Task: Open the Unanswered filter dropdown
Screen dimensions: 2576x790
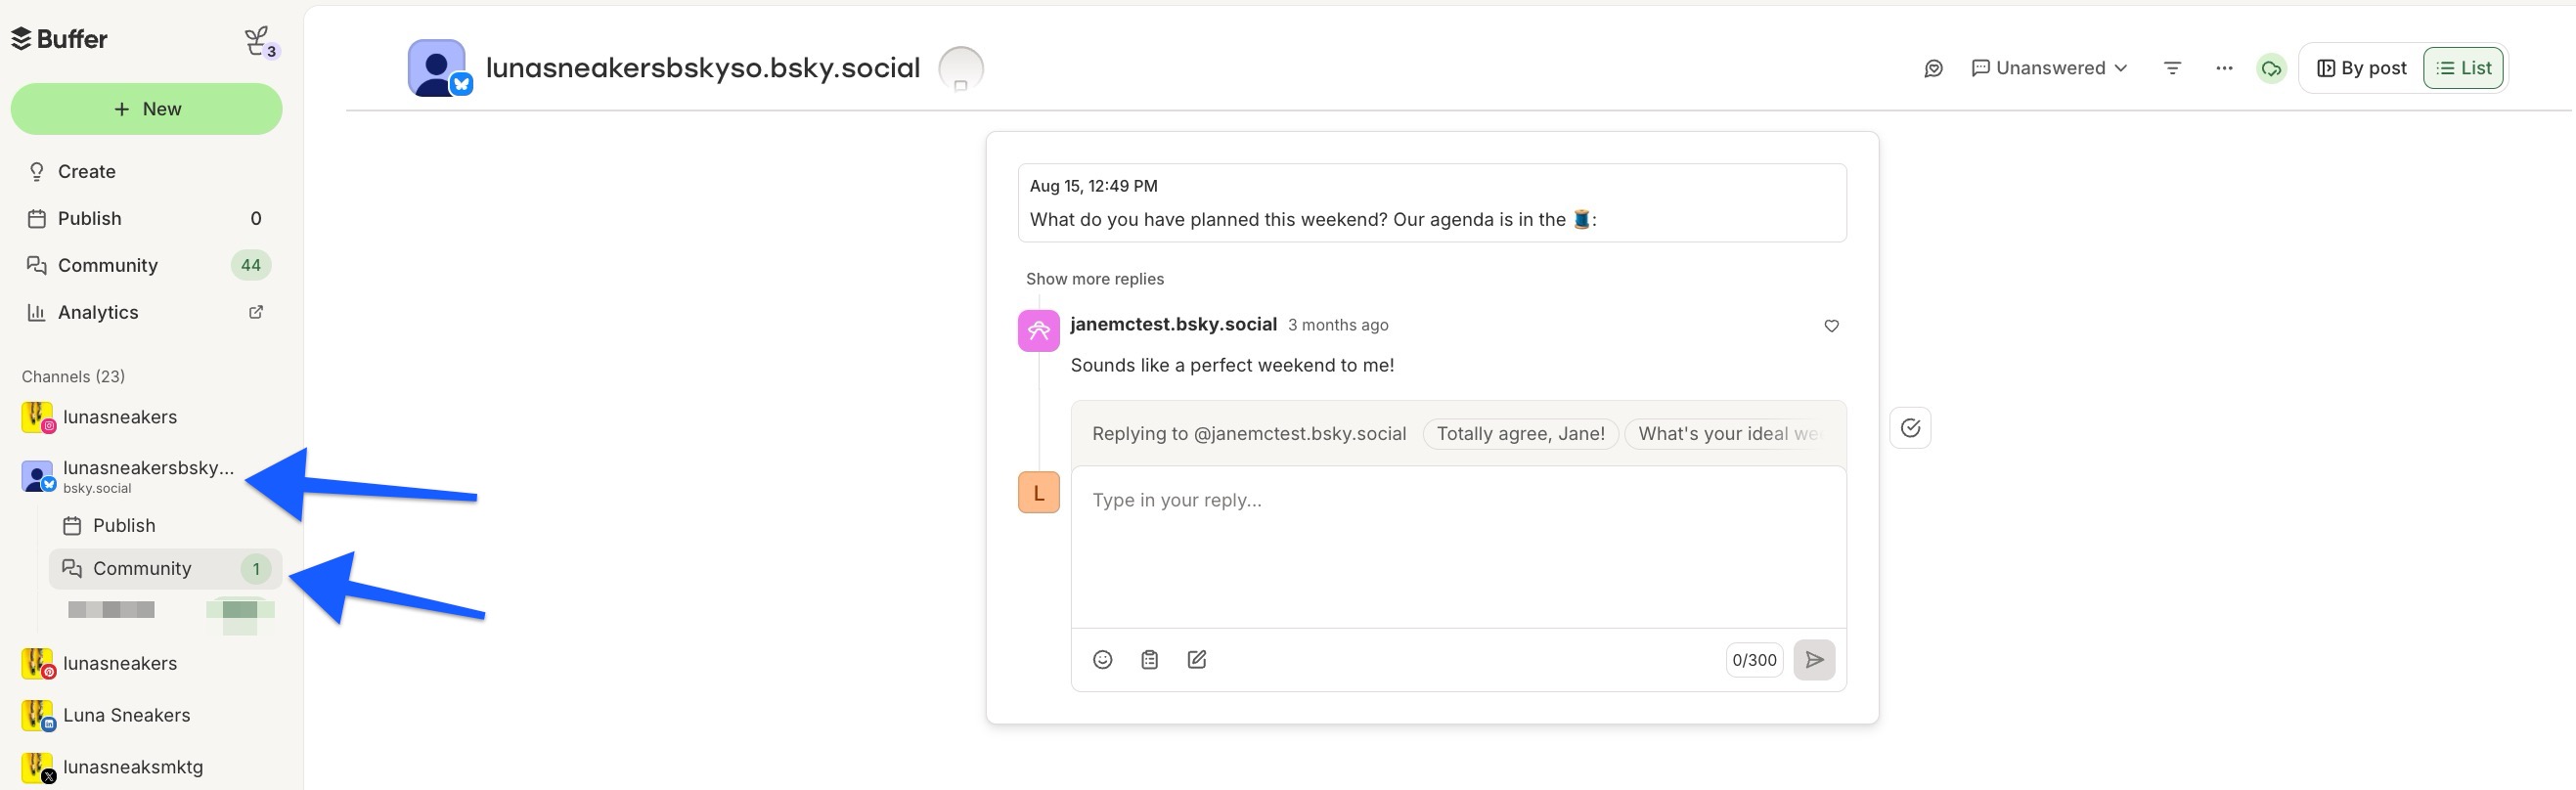Action: point(2049,68)
